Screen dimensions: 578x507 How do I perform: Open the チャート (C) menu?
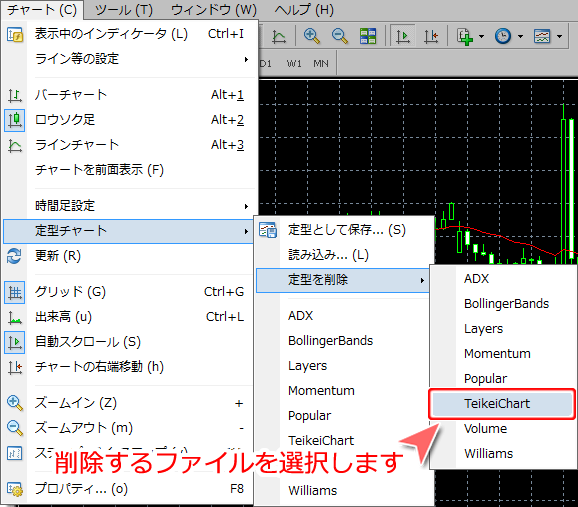click(42, 10)
